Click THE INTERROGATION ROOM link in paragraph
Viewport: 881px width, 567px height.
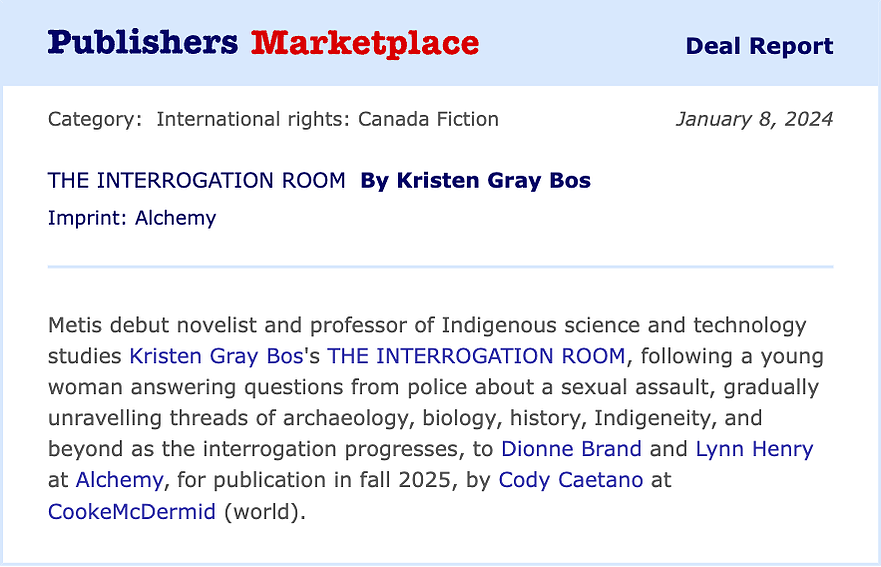click(476, 356)
